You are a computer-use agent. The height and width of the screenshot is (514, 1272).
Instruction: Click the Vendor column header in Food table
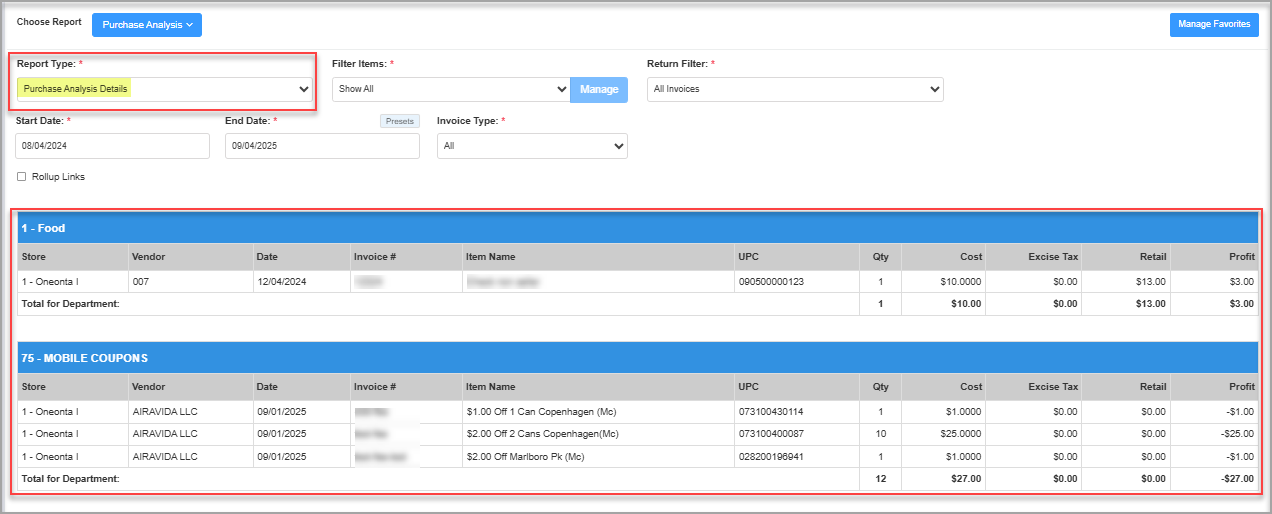tap(148, 257)
